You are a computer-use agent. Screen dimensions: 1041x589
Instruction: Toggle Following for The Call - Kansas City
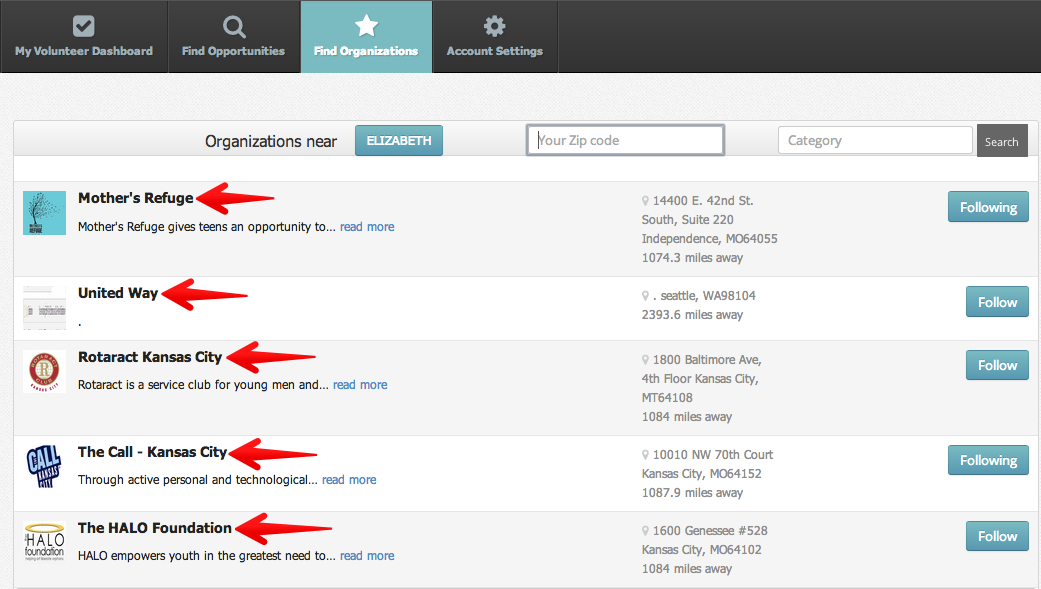[987, 461]
